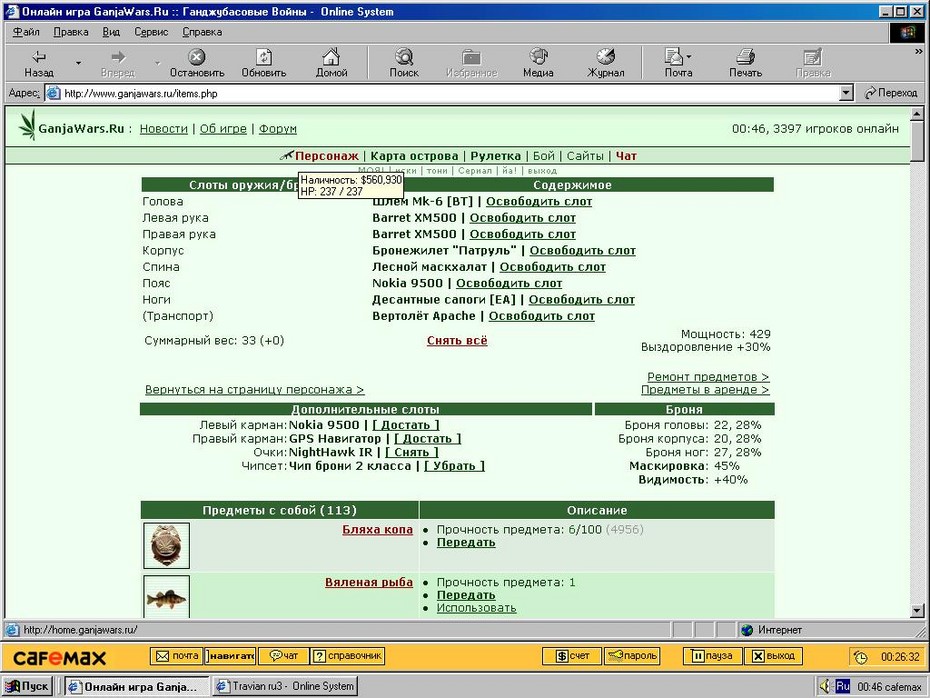Click the Остановить stop icon

196,57
